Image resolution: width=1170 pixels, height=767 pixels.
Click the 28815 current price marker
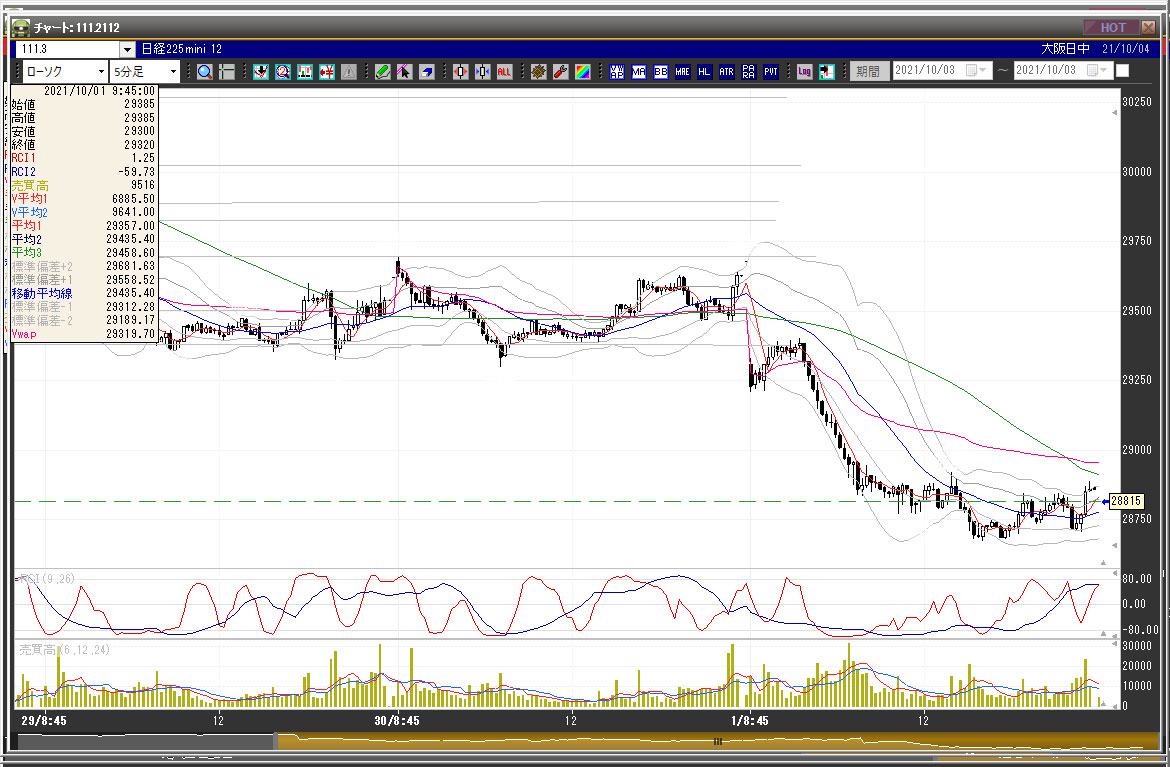pos(1126,501)
